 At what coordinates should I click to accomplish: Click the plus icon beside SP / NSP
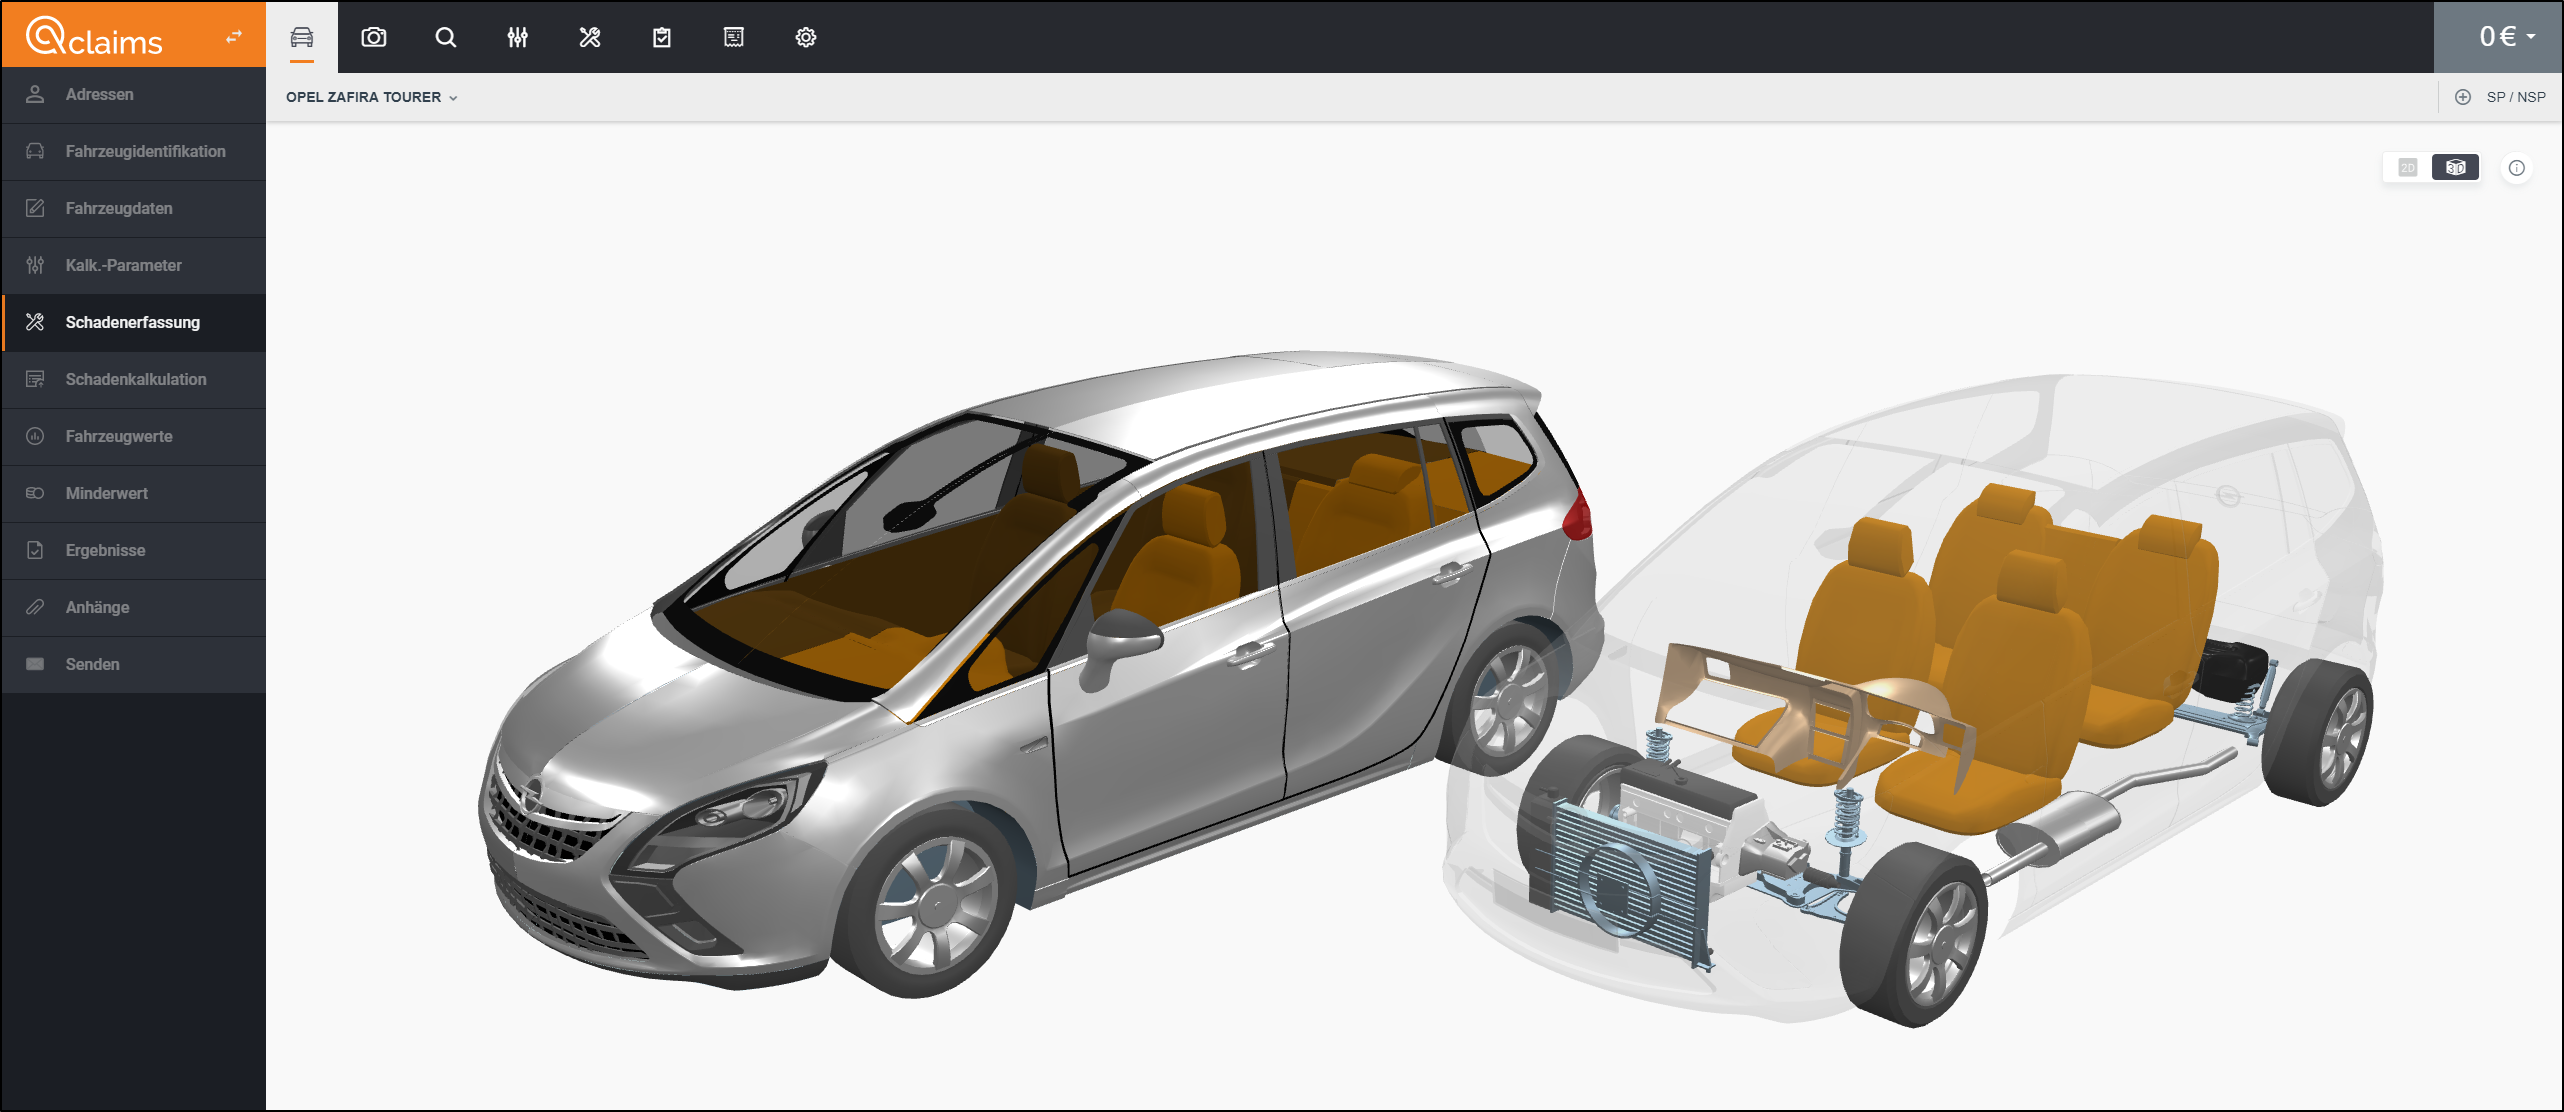2463,97
